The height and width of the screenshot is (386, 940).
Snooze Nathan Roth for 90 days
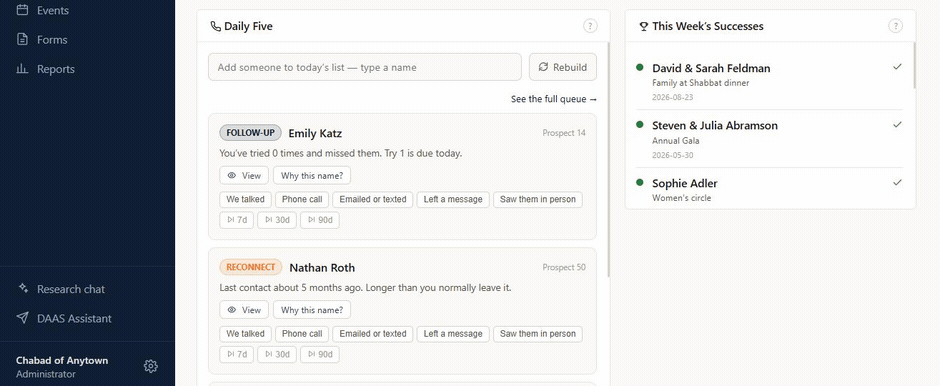[320, 354]
